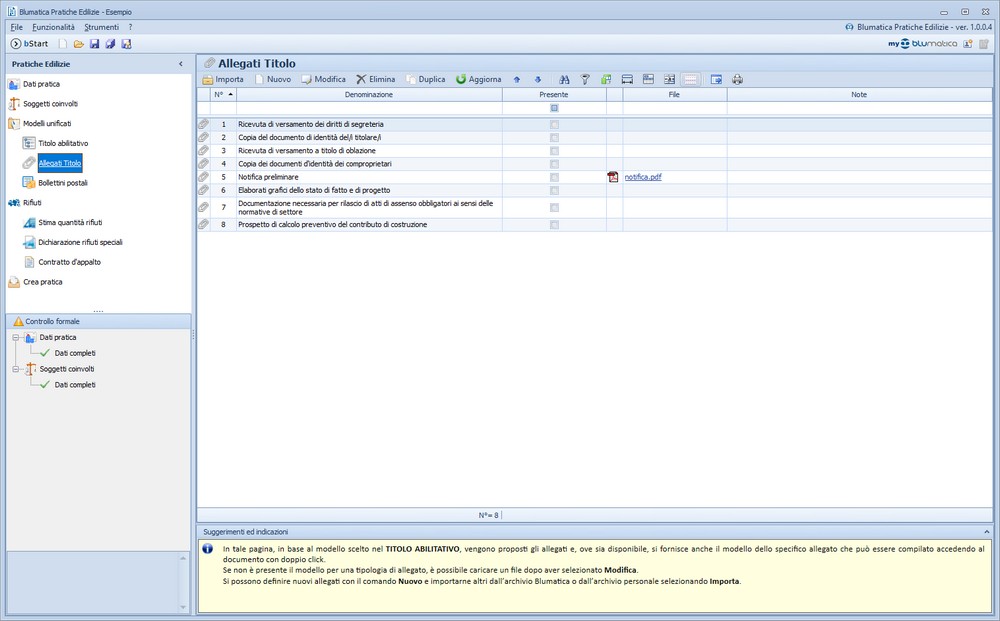This screenshot has height=621, width=1000.
Task: Sort by N° column header
Action: coord(223,94)
